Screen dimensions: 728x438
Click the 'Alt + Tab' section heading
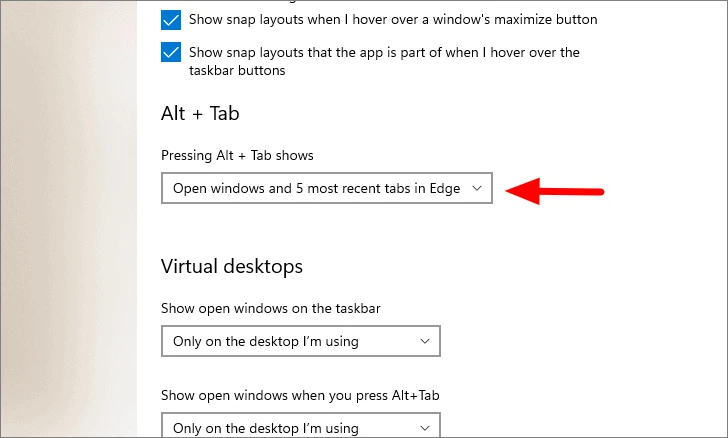[x=200, y=113]
